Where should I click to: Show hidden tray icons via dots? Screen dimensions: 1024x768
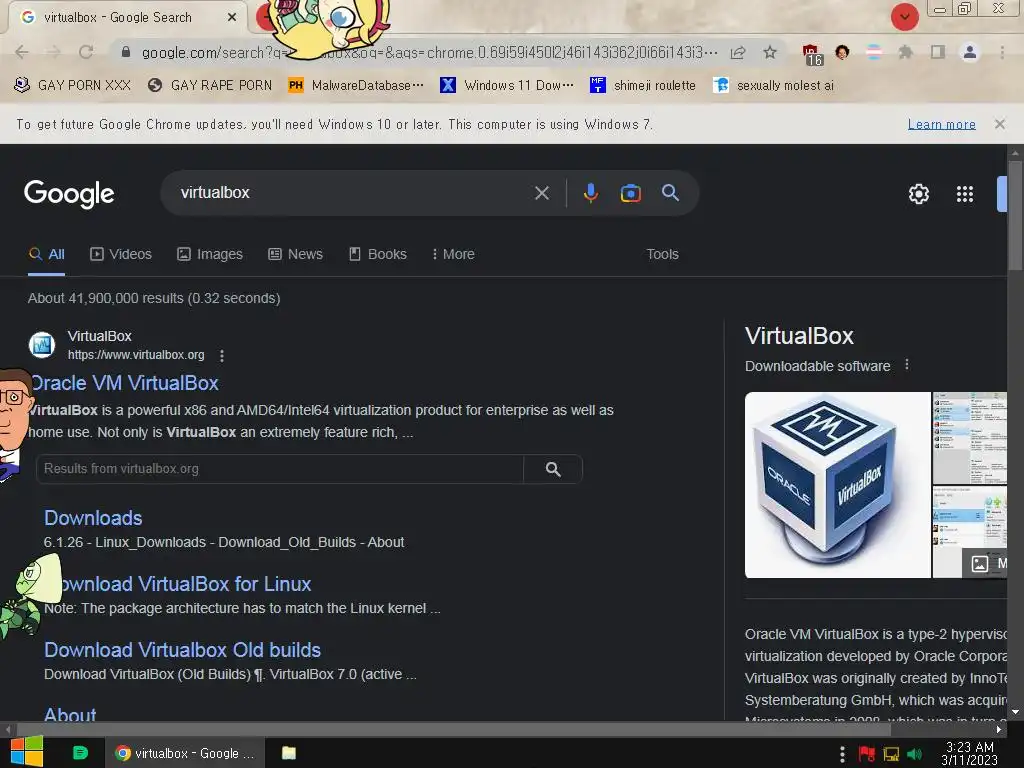pos(842,754)
